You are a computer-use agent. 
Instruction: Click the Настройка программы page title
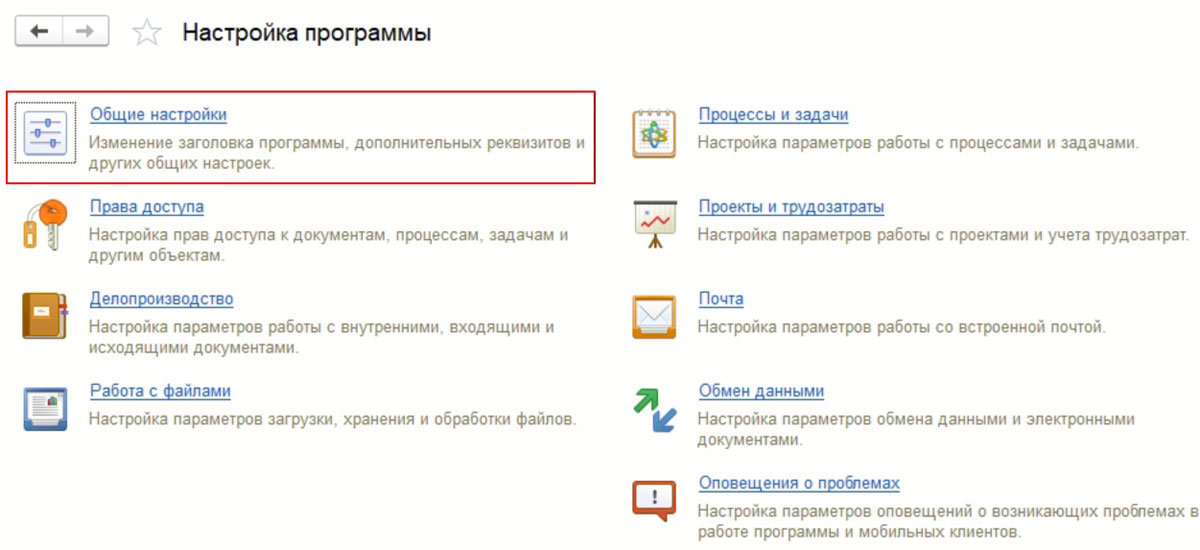306,33
